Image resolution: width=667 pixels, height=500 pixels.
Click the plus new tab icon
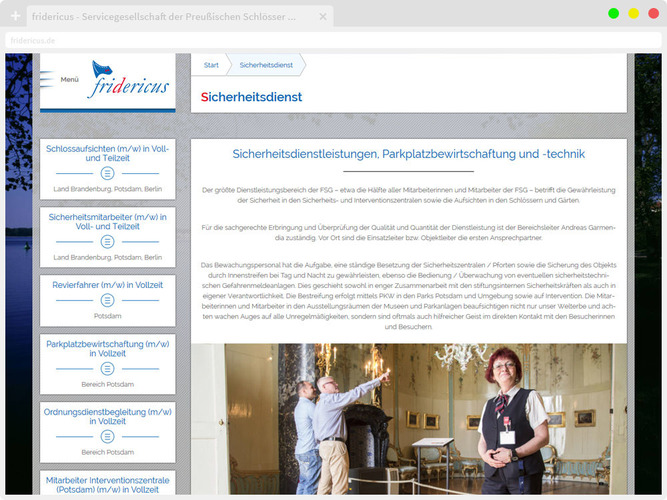tap(15, 16)
